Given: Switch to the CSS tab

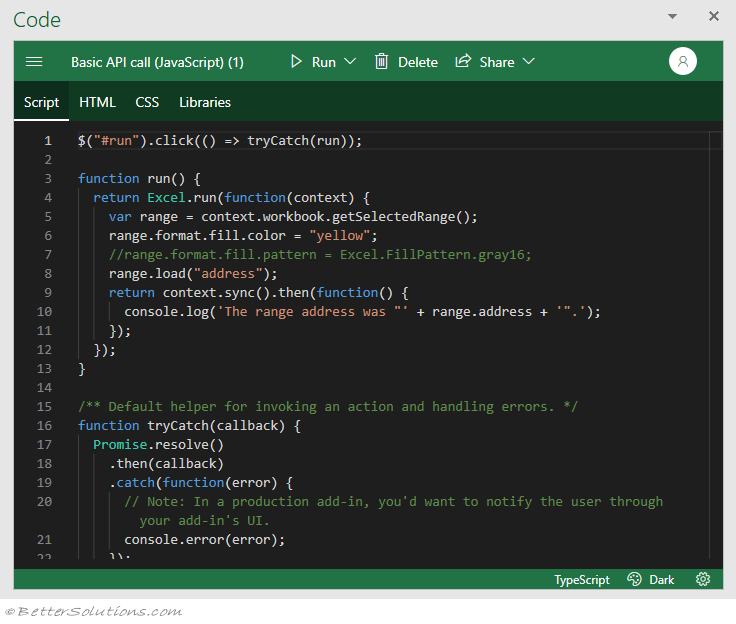Looking at the screenshot, I should 147,102.
